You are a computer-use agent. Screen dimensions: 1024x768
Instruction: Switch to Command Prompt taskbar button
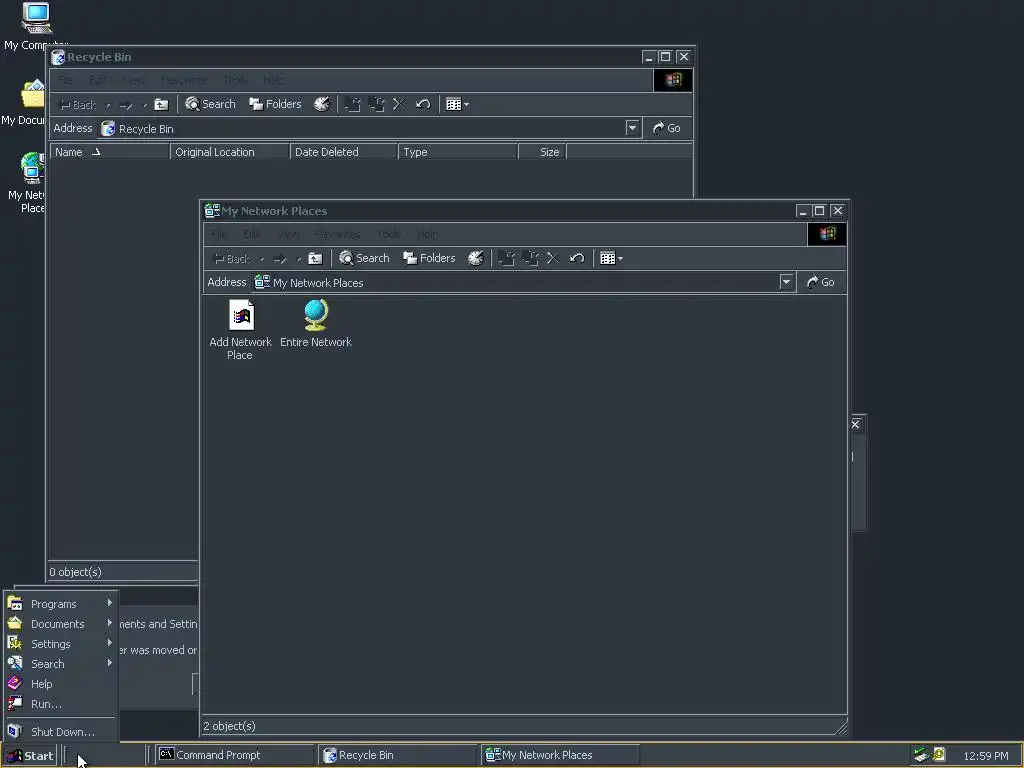click(x=234, y=755)
